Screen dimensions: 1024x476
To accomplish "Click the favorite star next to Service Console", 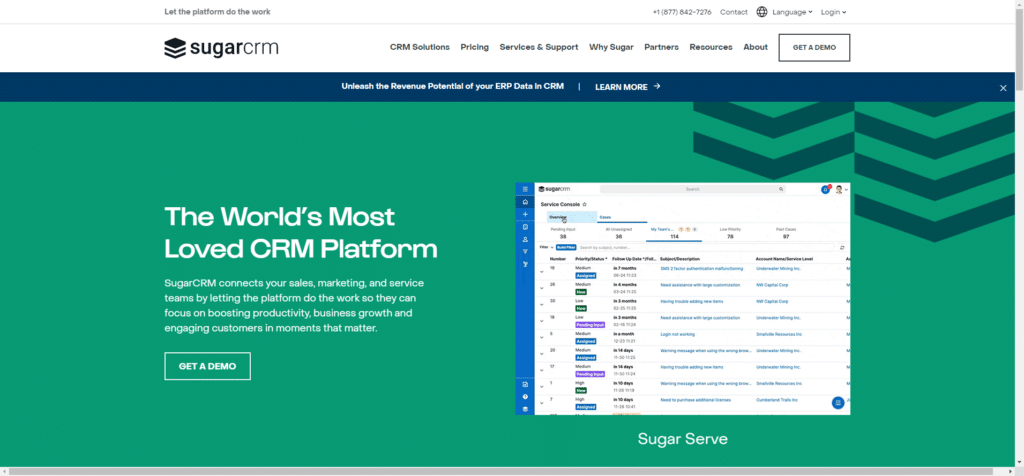I will coord(584,204).
